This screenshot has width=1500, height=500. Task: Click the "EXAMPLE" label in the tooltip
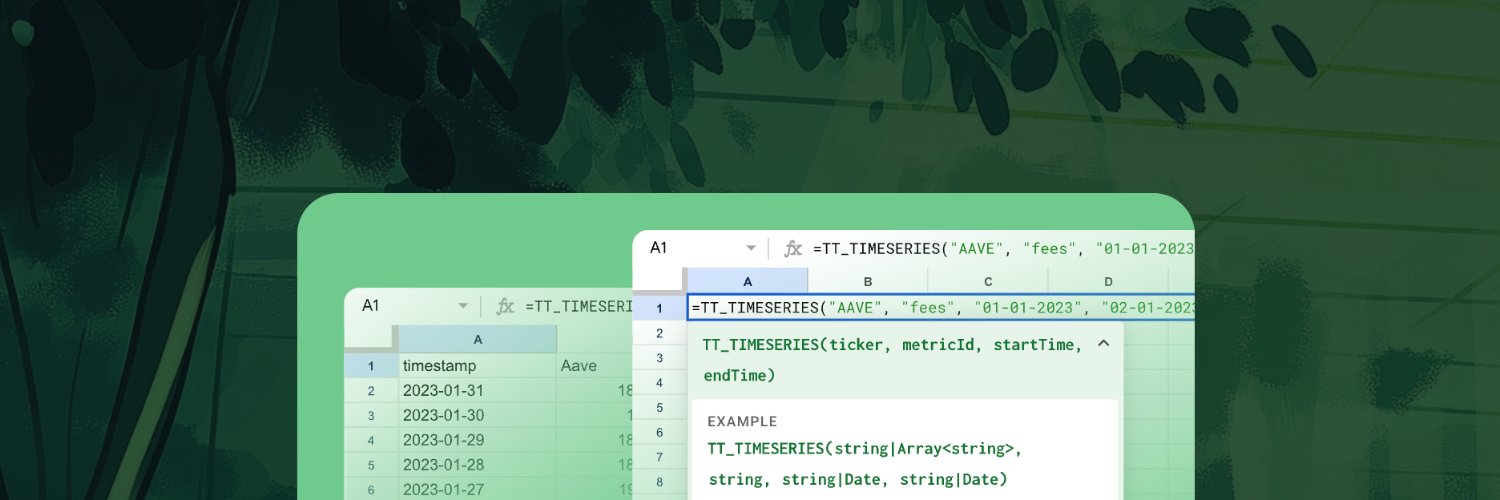(742, 422)
